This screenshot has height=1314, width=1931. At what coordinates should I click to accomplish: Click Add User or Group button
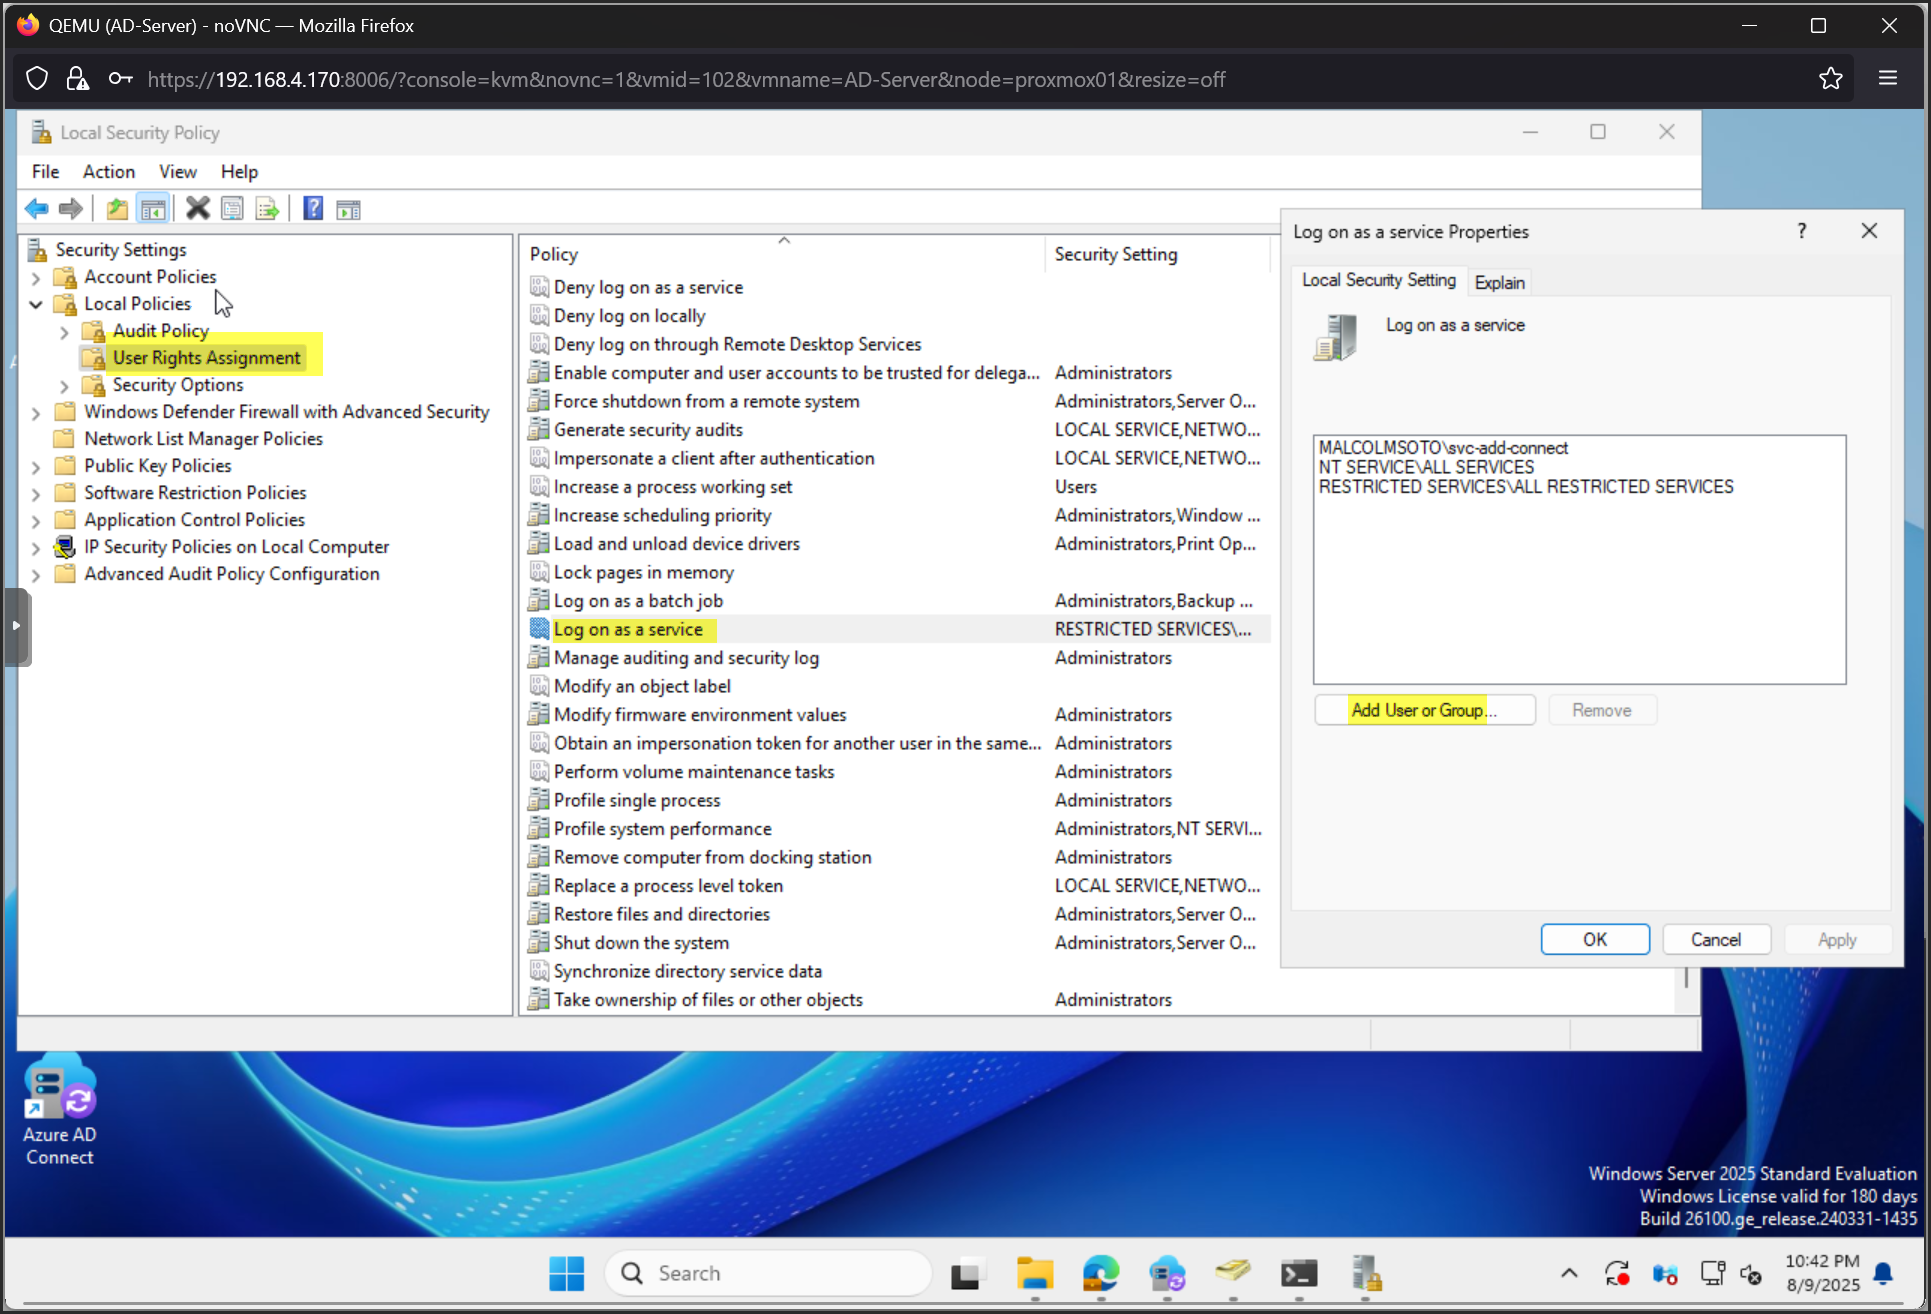1424,710
